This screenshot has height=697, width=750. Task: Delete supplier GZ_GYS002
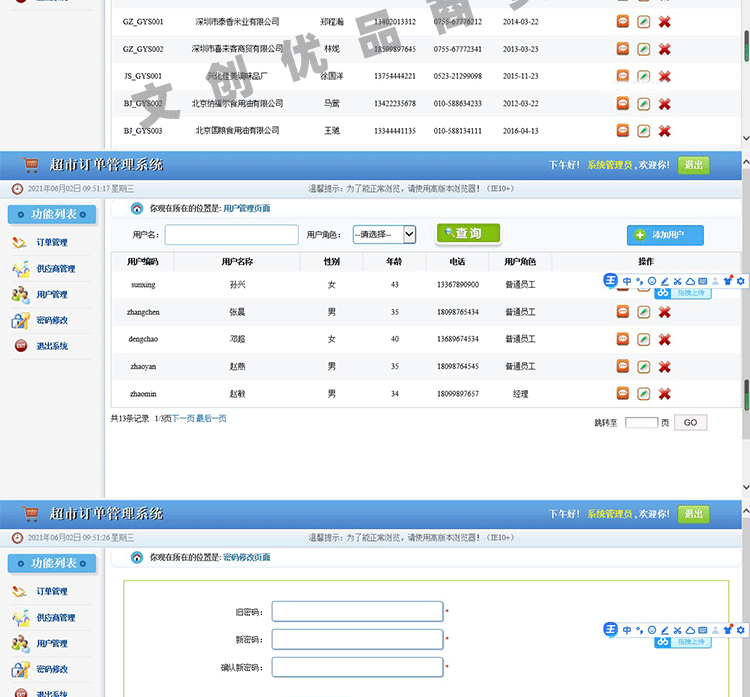click(x=664, y=49)
